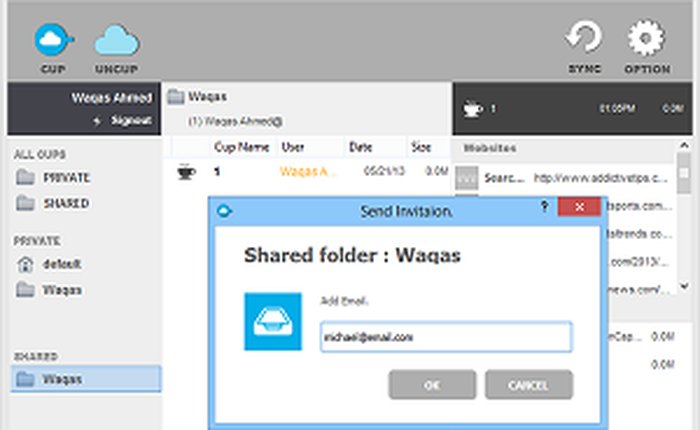700x430 pixels.
Task: Select Waqas folder under Shared section
Action: [x=62, y=379]
